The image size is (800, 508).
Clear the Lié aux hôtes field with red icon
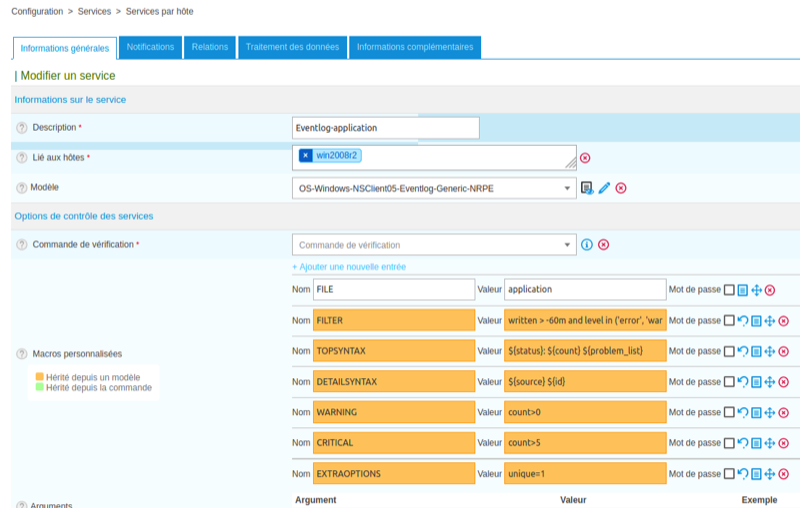click(585, 158)
